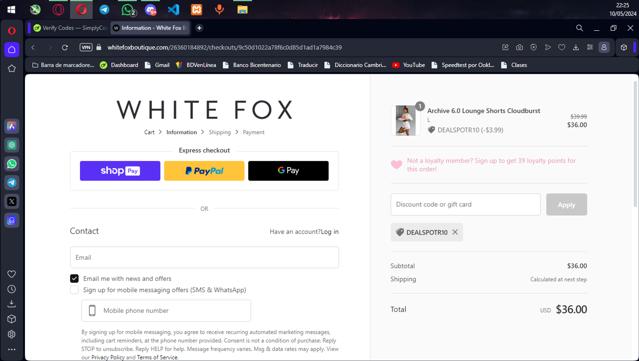Screen dimensions: 639x361
Task: Open XAMPP from the taskbar
Action: coord(196,9)
